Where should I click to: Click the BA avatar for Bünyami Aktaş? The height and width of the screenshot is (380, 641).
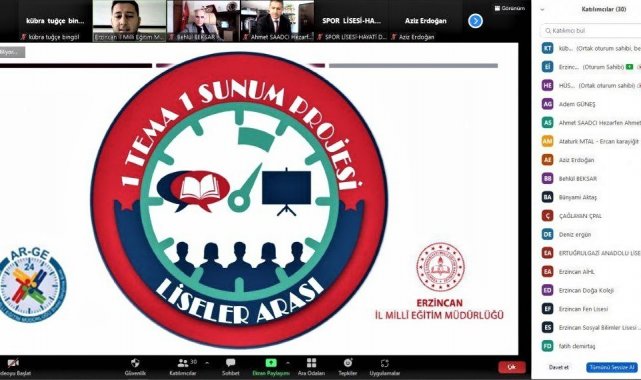[547, 197]
